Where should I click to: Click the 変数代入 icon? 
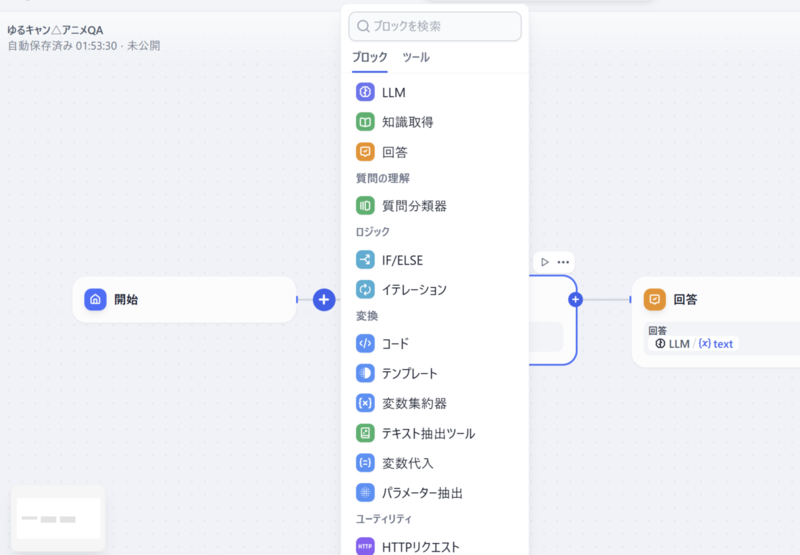point(365,463)
